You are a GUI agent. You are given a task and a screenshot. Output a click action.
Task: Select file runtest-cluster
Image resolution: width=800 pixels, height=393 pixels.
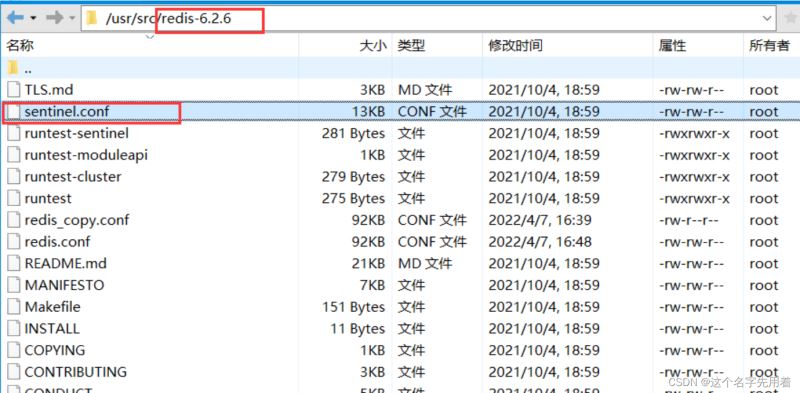pos(73,177)
